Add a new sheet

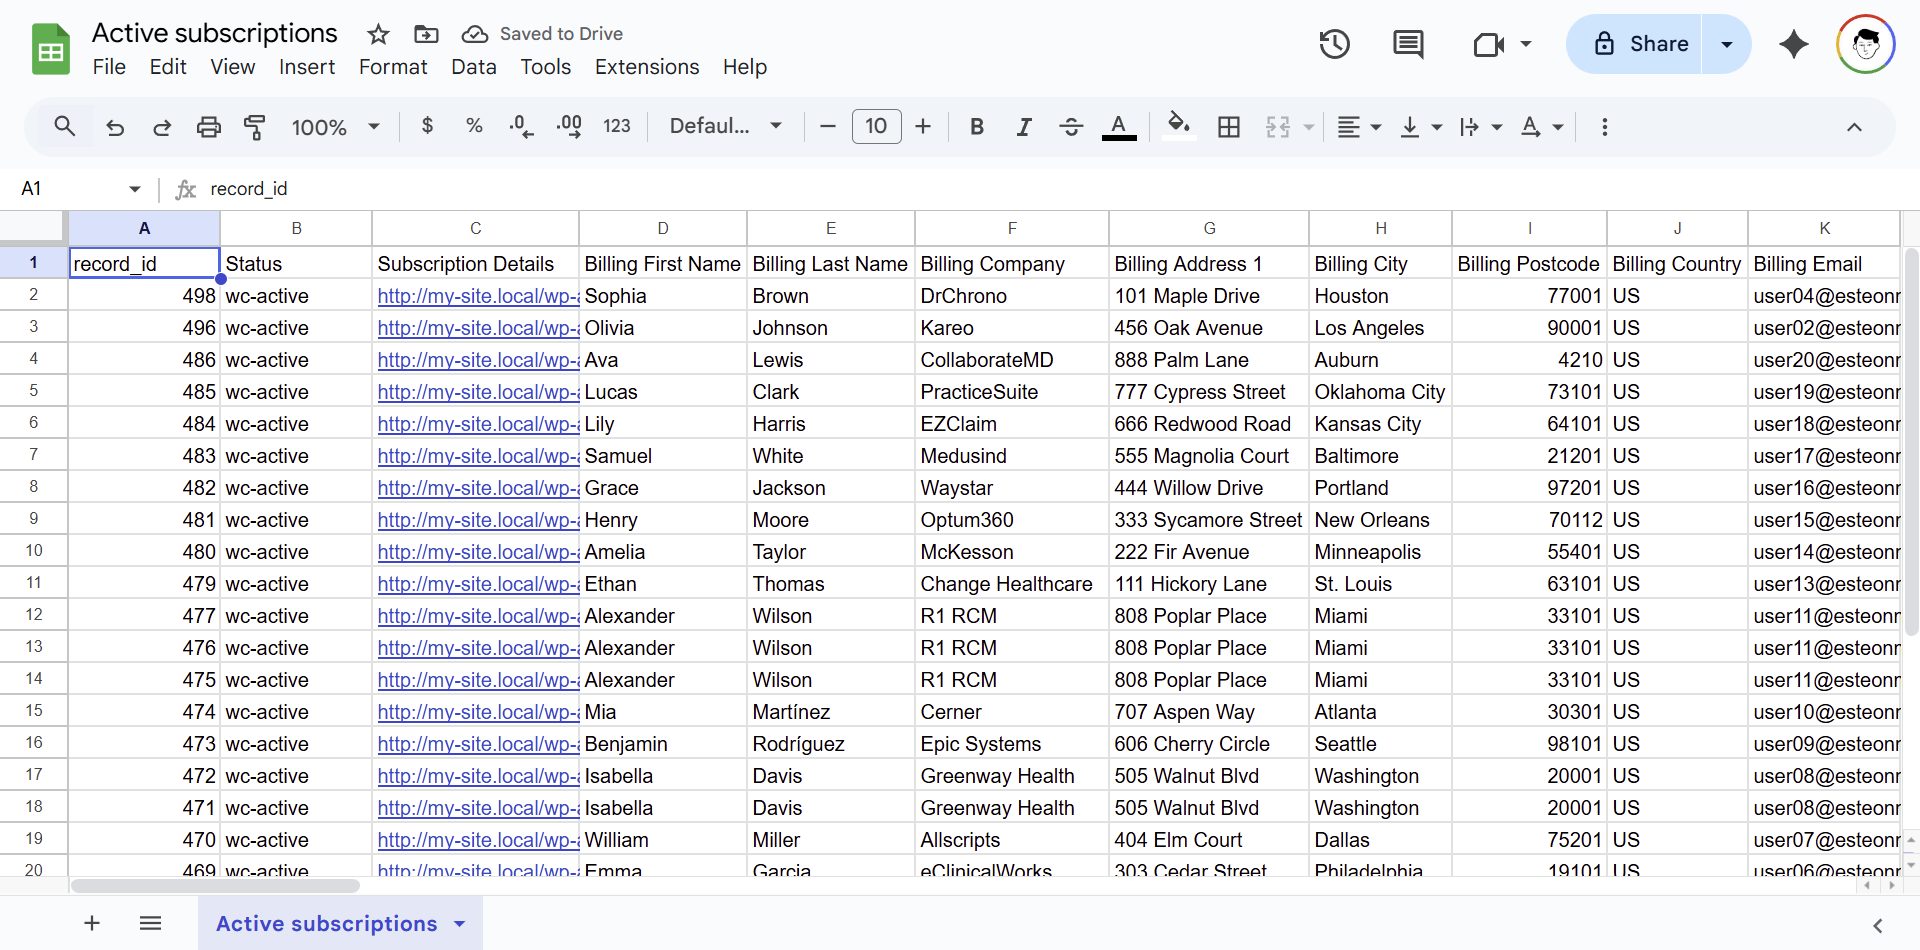pyautogui.click(x=92, y=923)
